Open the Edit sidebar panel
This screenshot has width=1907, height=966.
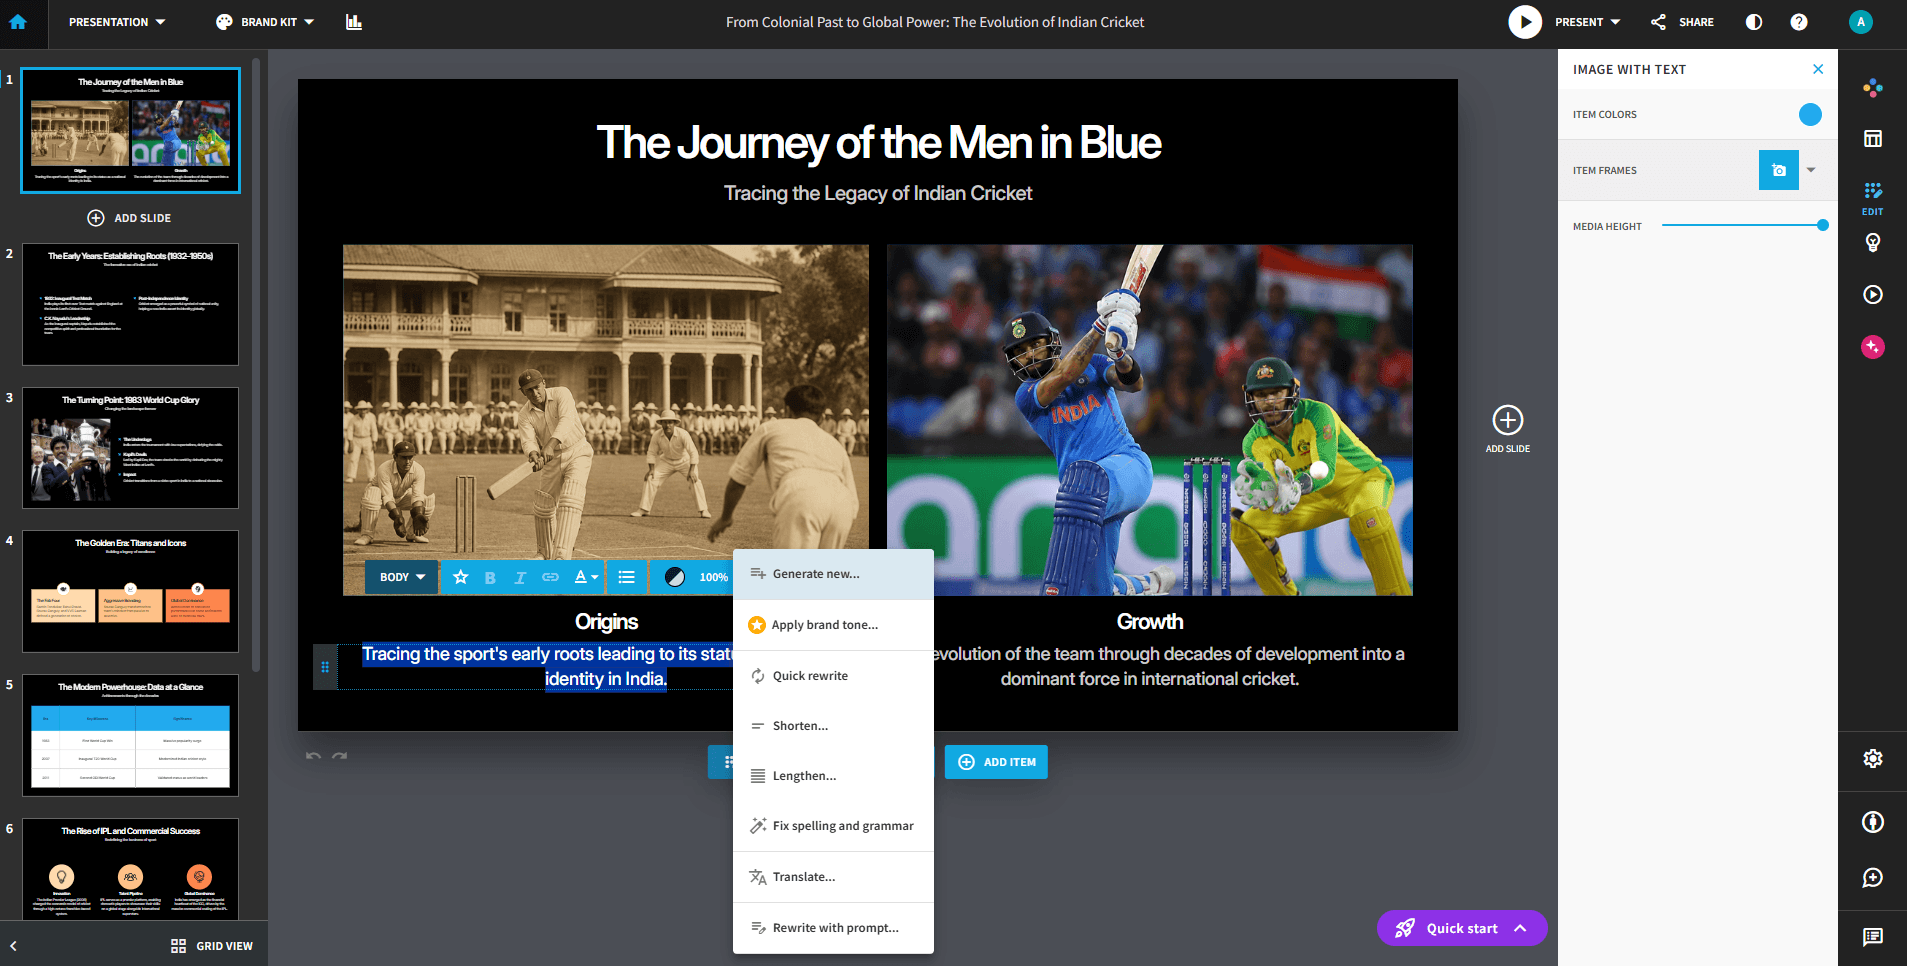click(1873, 197)
